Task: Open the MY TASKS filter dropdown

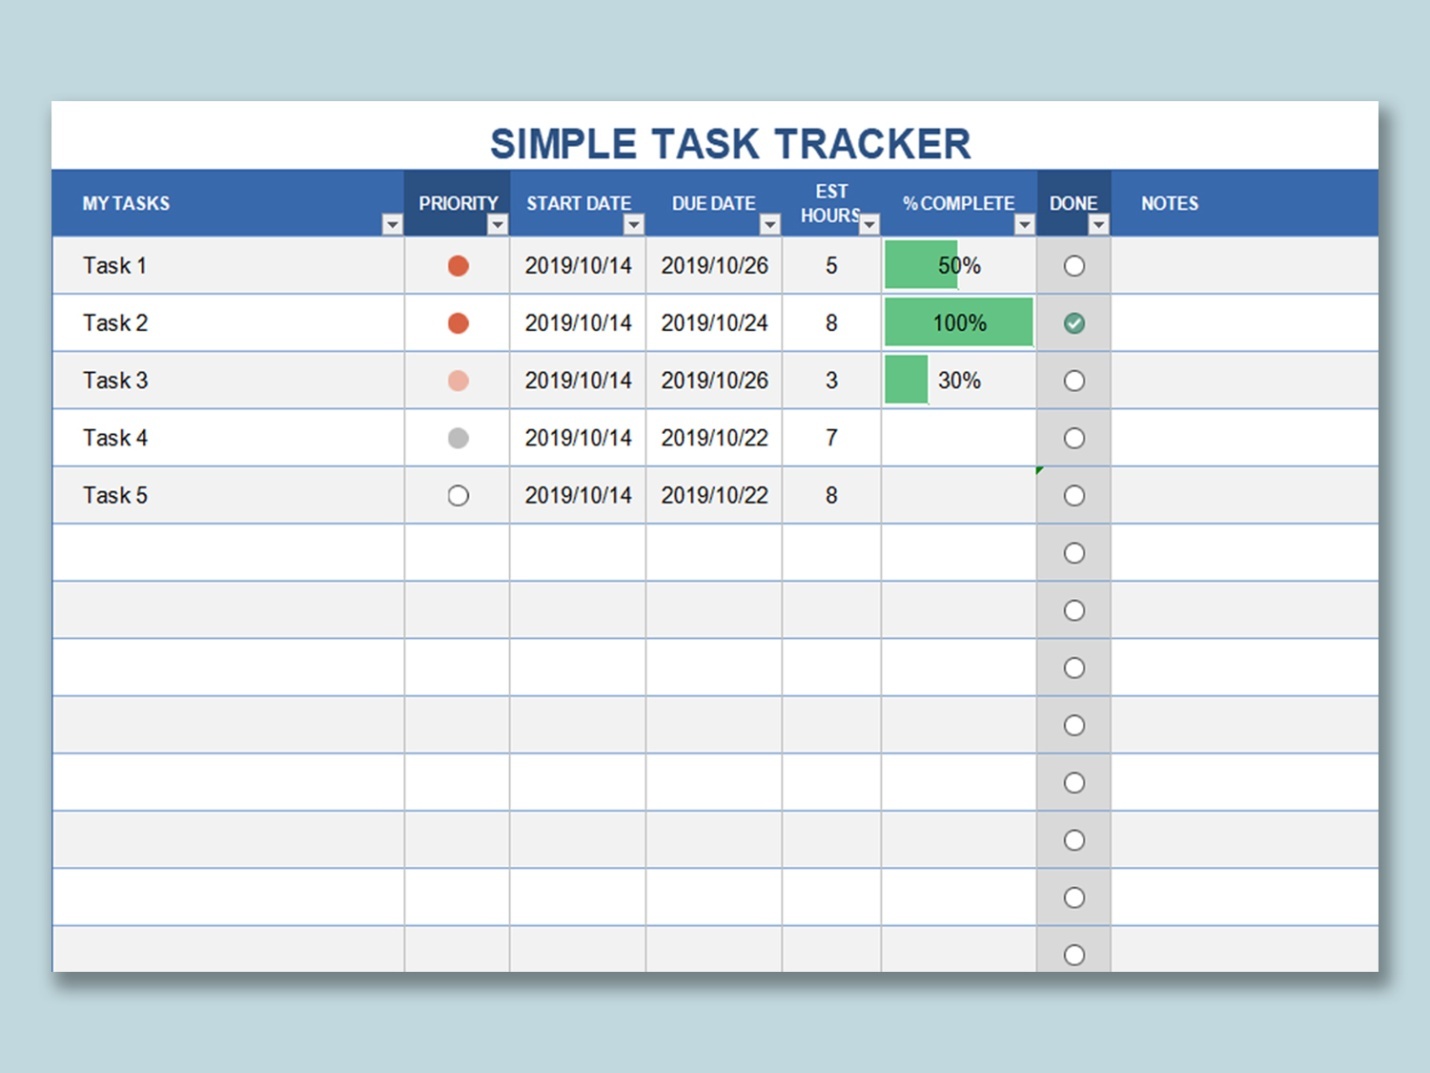Action: [x=392, y=224]
